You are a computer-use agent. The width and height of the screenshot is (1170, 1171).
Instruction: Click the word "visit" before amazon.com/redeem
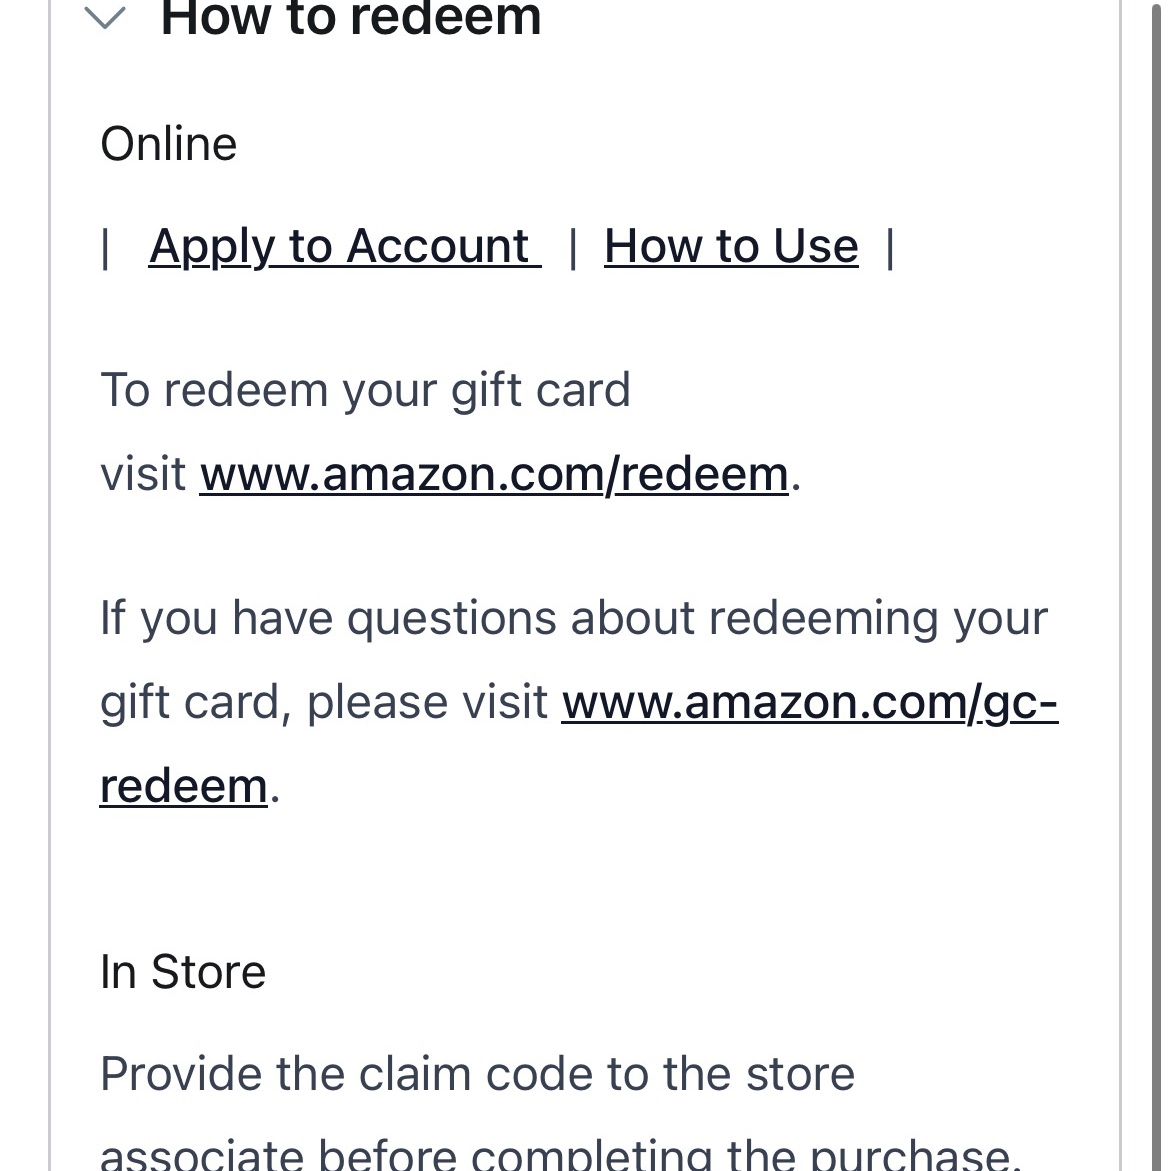pos(143,474)
